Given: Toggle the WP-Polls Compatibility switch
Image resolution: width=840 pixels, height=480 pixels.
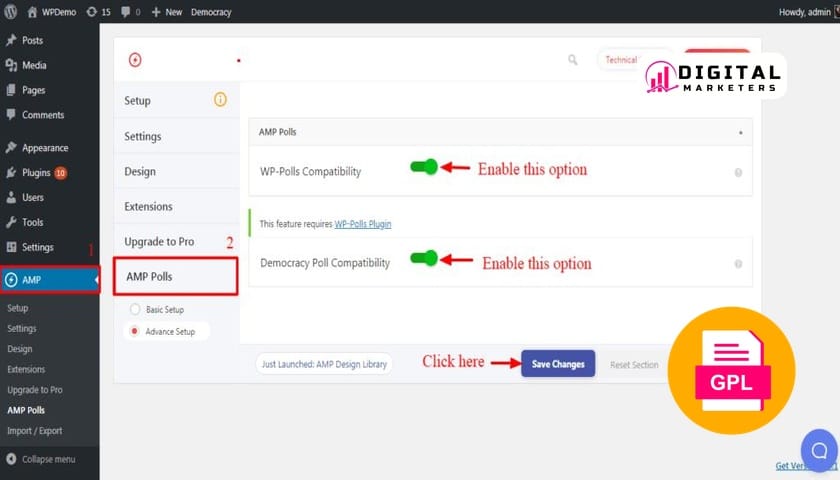Looking at the screenshot, I should (x=424, y=167).
